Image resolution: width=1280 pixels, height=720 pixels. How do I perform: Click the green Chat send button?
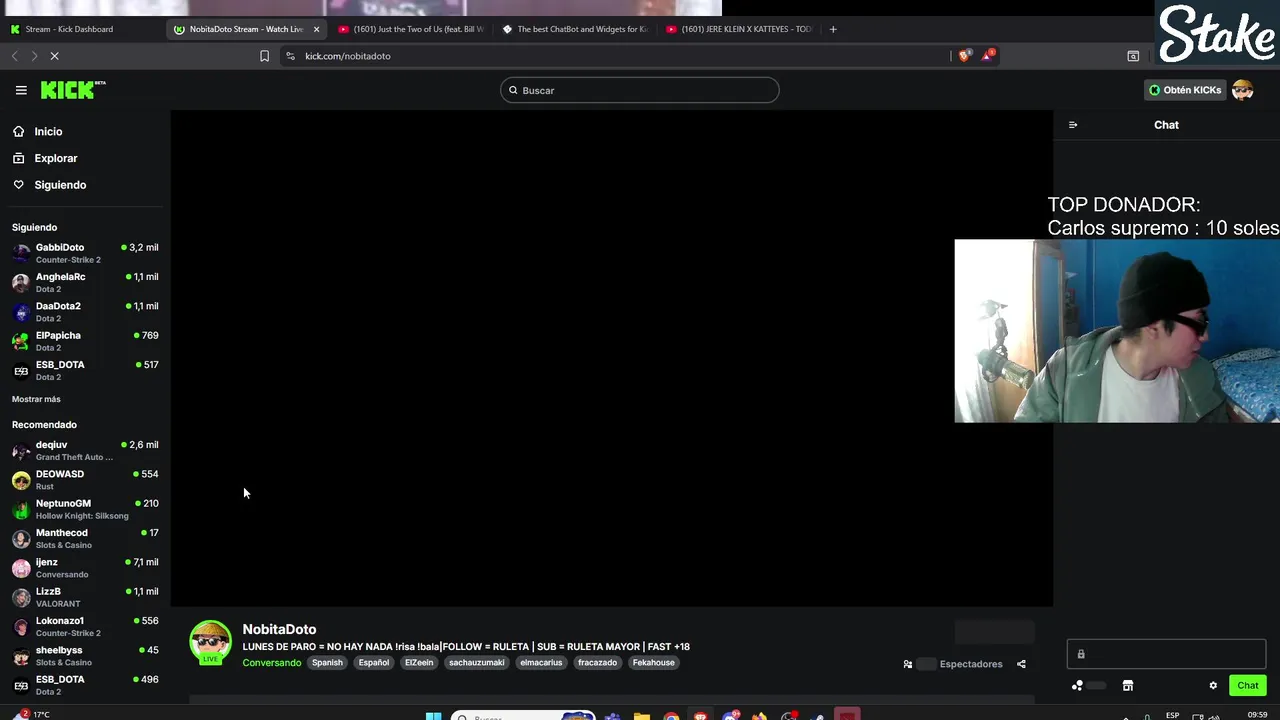pyautogui.click(x=1247, y=685)
